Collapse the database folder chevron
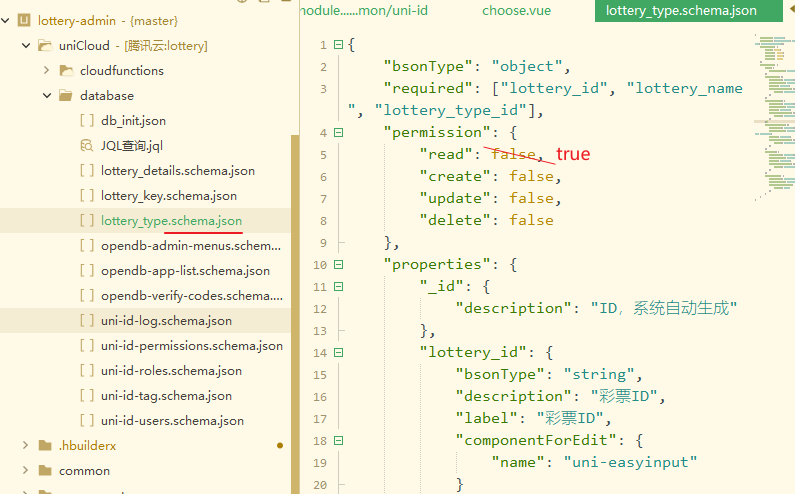This screenshot has height=494, width=795. click(47, 95)
